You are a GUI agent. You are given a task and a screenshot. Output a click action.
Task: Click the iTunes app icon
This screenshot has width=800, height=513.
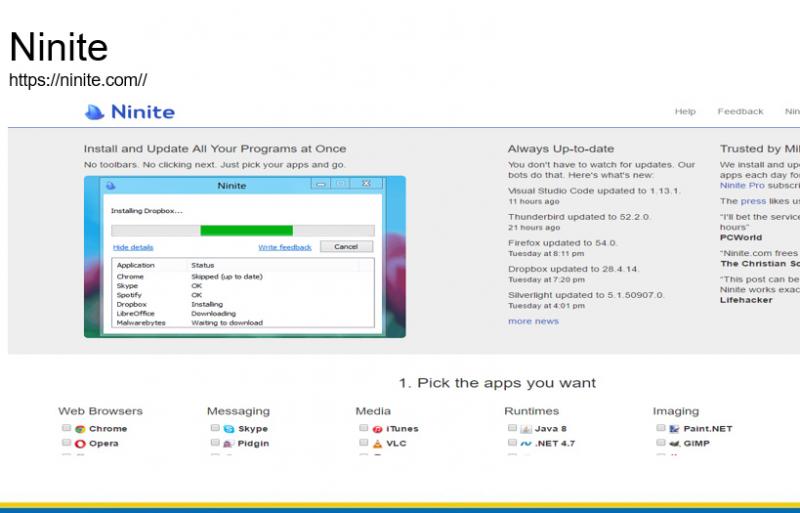[x=378, y=429]
